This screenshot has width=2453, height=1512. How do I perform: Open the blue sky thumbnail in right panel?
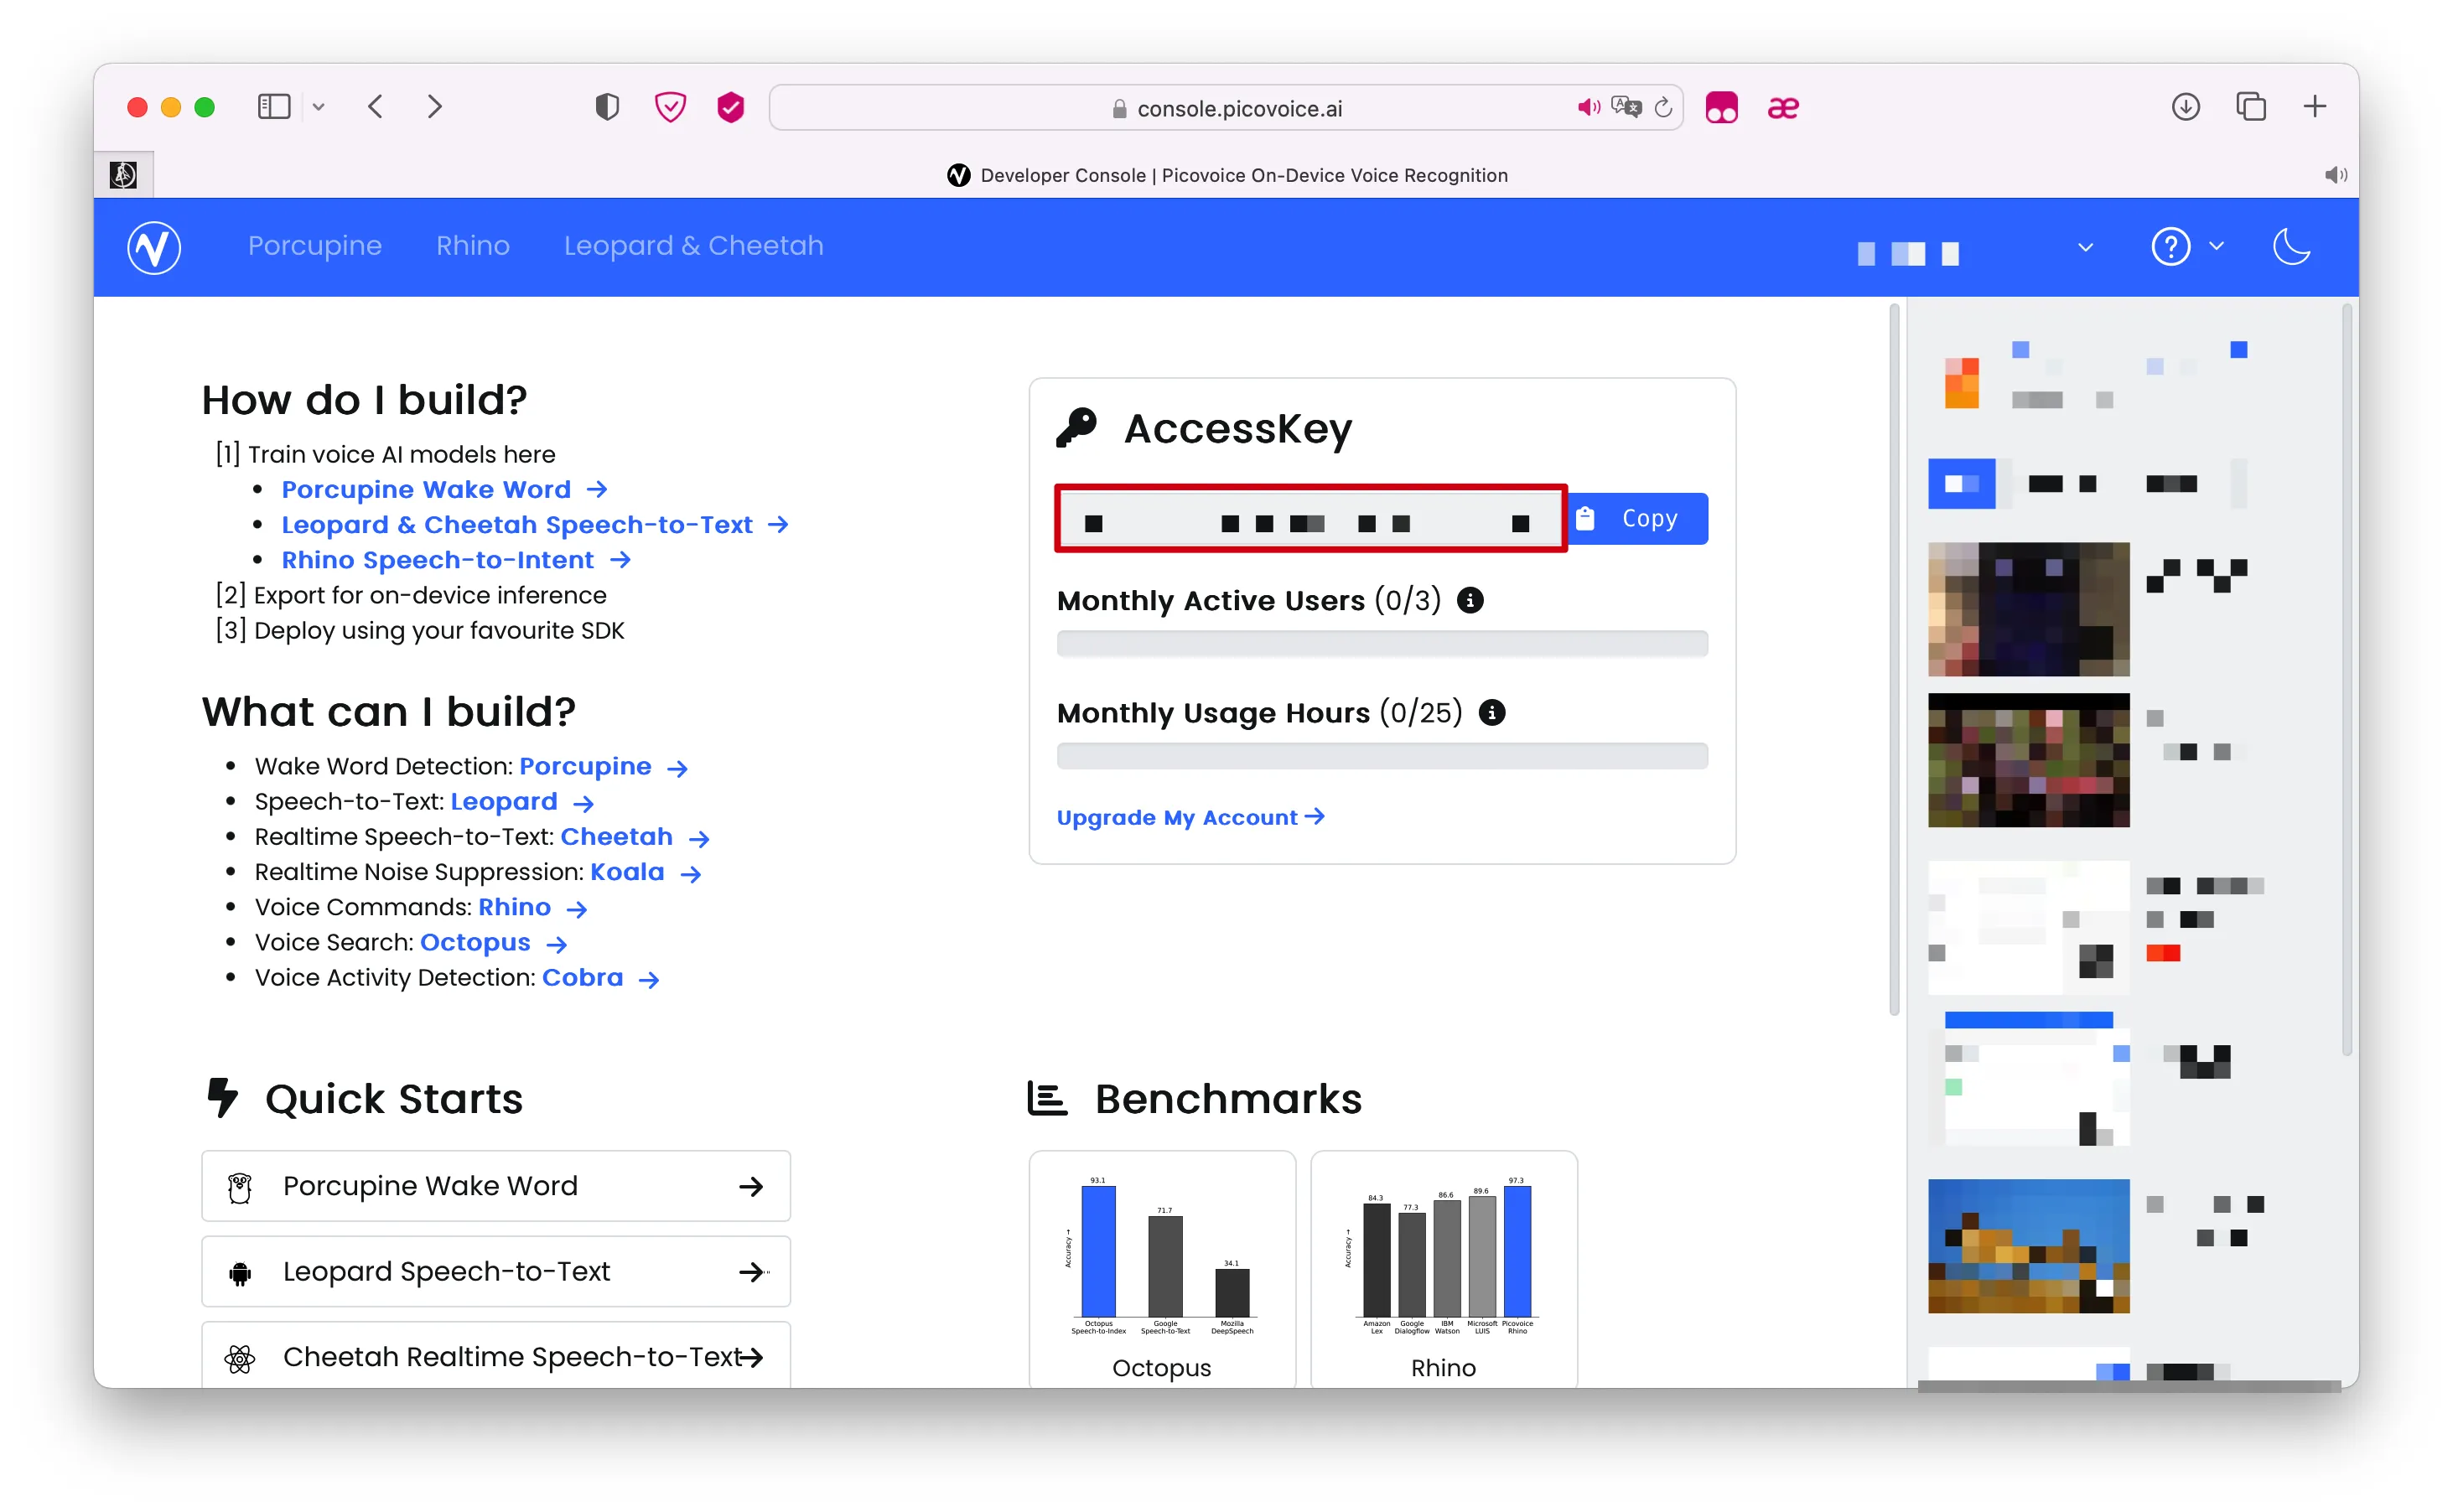point(2028,1246)
